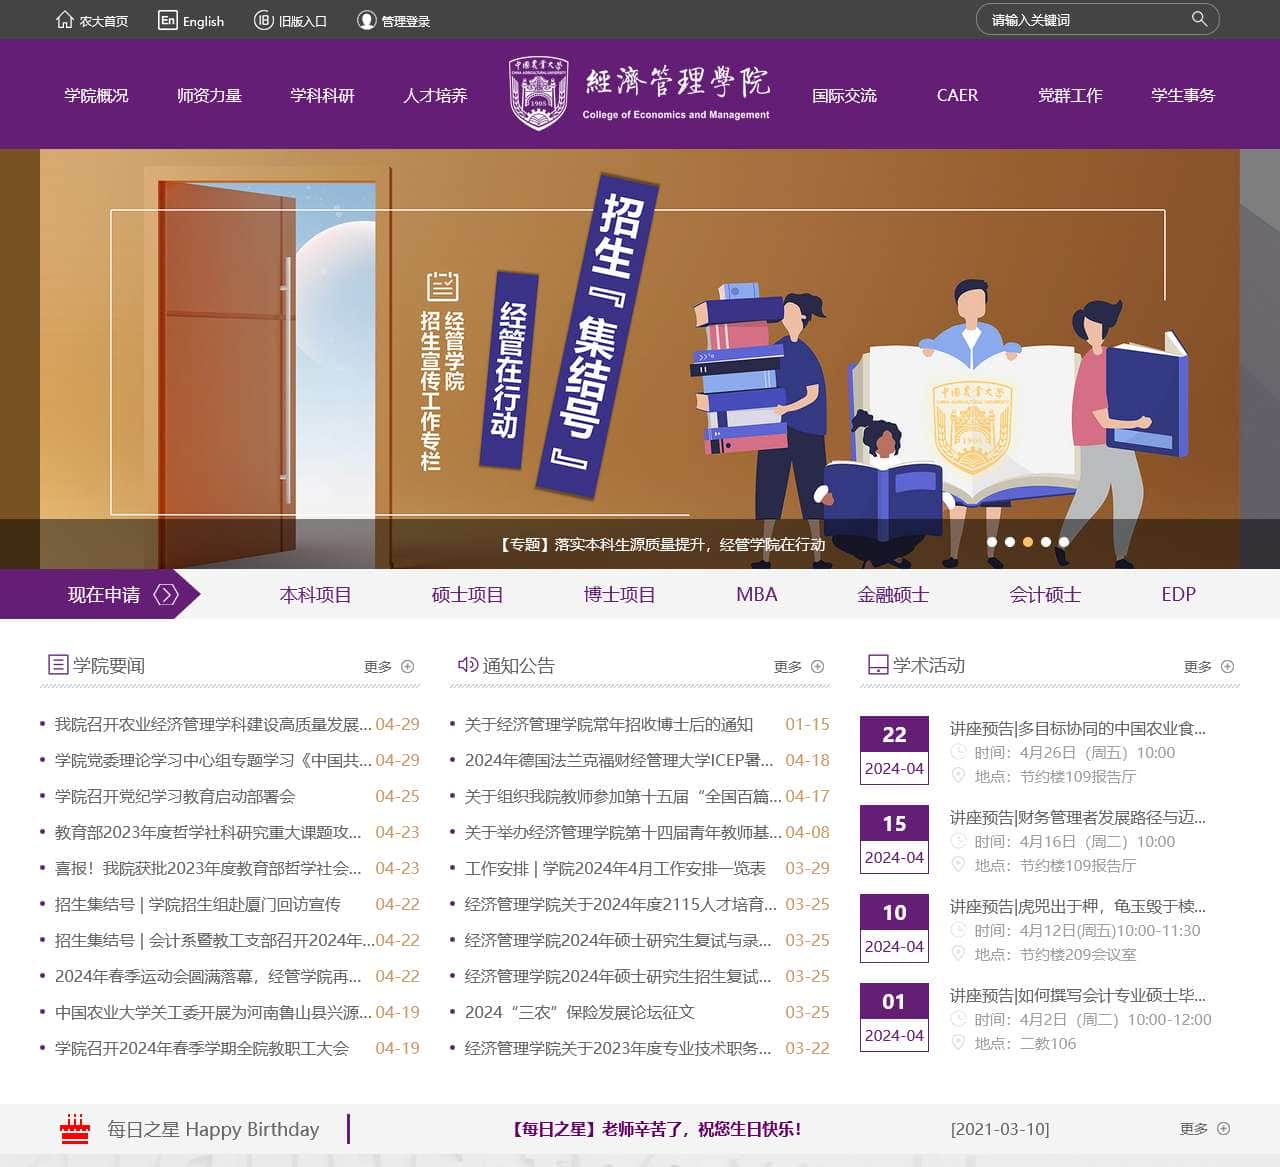Open the 党群工作 menu
The width and height of the screenshot is (1280, 1167).
[x=1071, y=95]
